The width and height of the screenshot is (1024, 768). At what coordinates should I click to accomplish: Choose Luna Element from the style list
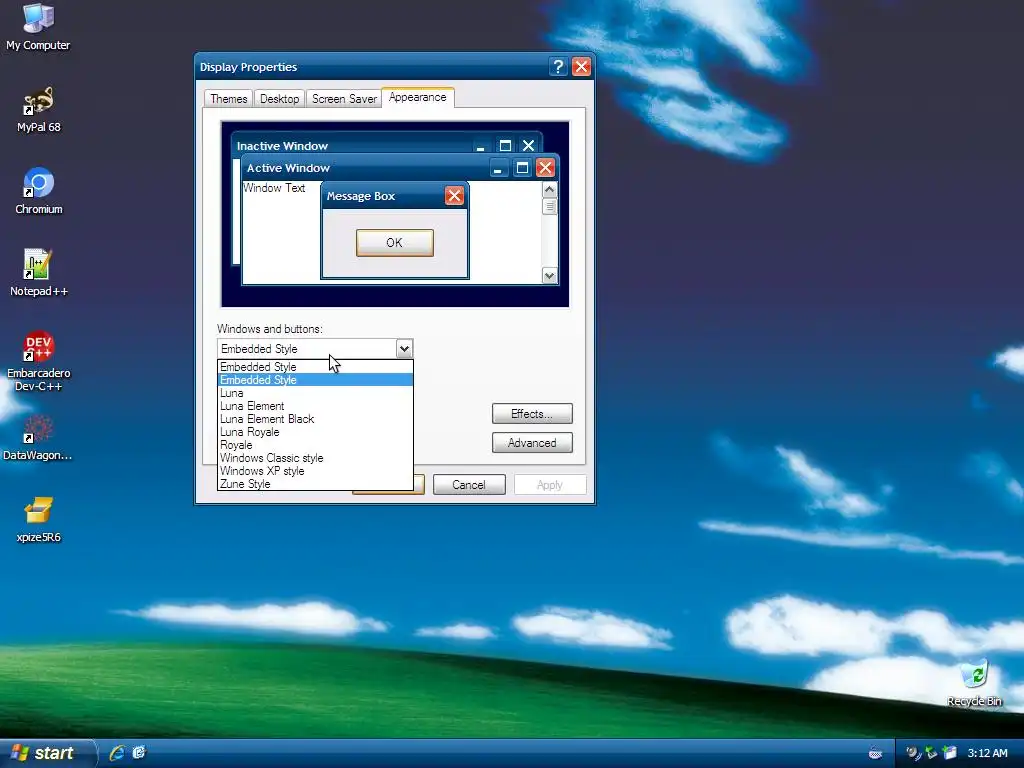pyautogui.click(x=315, y=406)
